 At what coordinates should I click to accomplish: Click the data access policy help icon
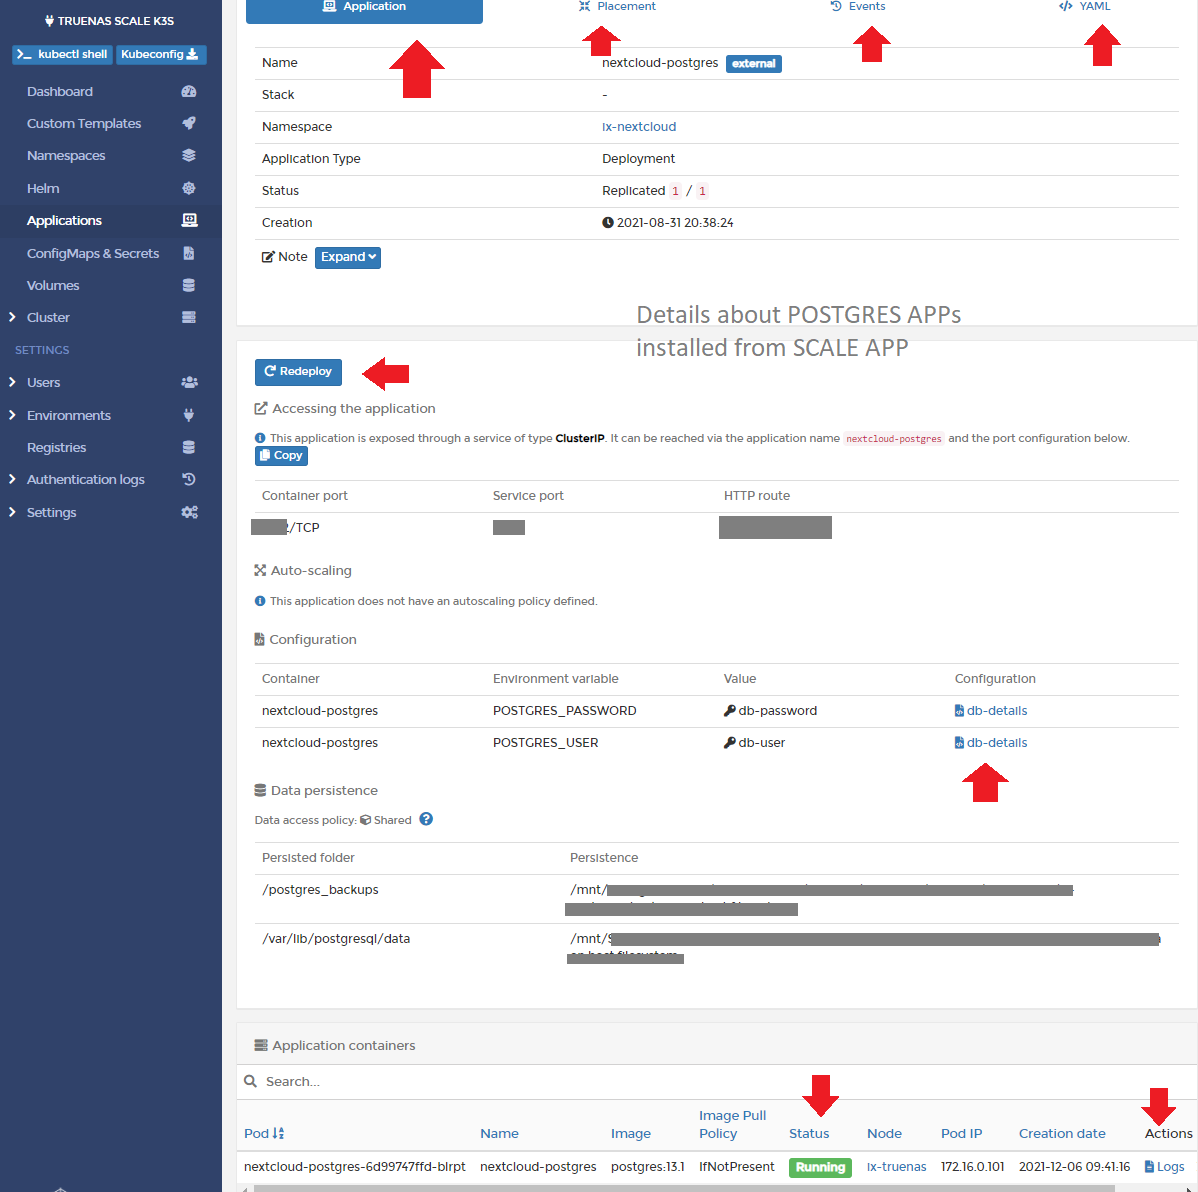click(426, 819)
